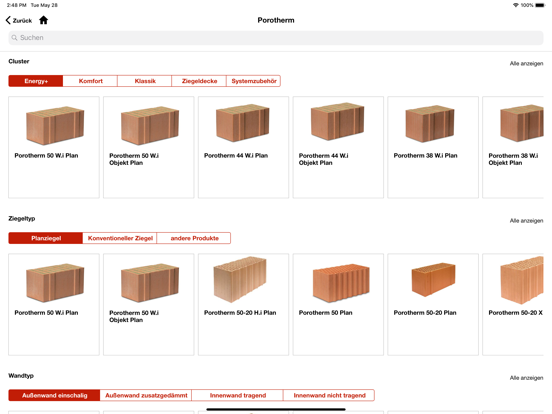The image size is (552, 414).
Task: Switch to andere Produkte tab
Action: pos(194,238)
